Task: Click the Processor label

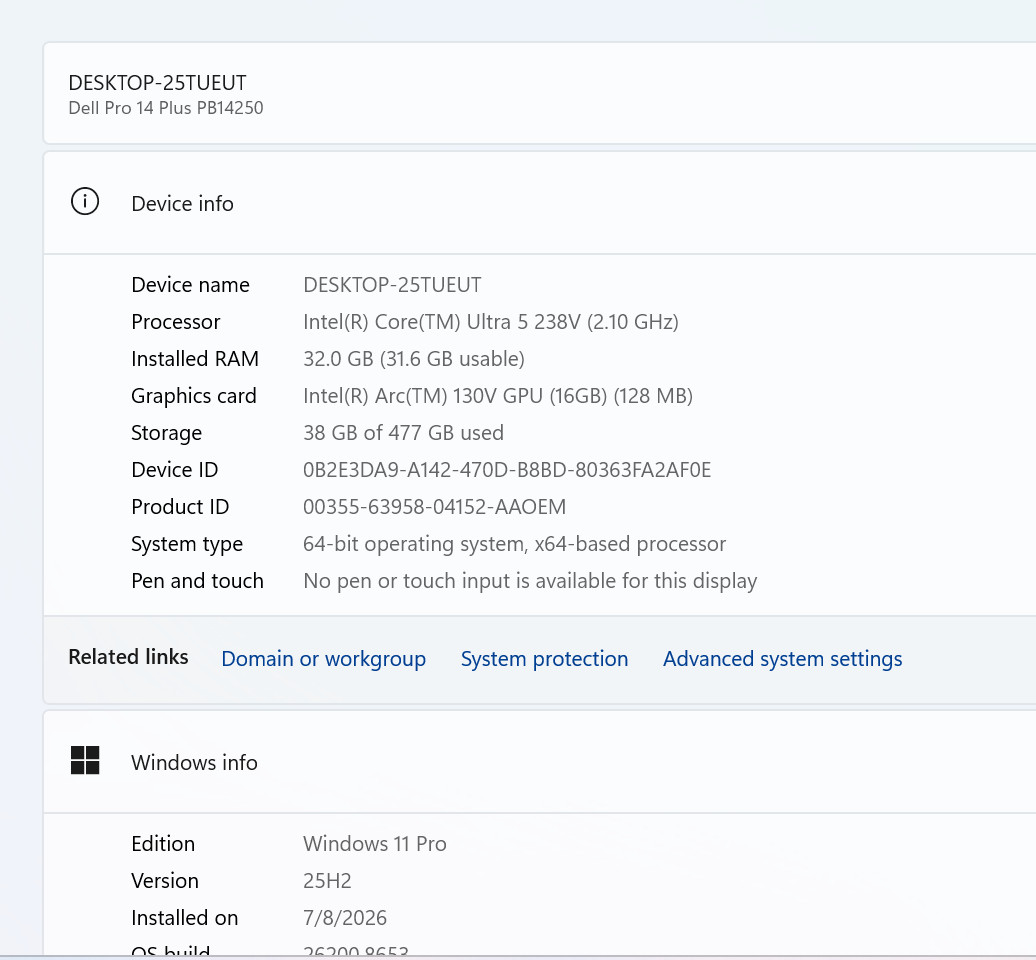Action: (176, 322)
